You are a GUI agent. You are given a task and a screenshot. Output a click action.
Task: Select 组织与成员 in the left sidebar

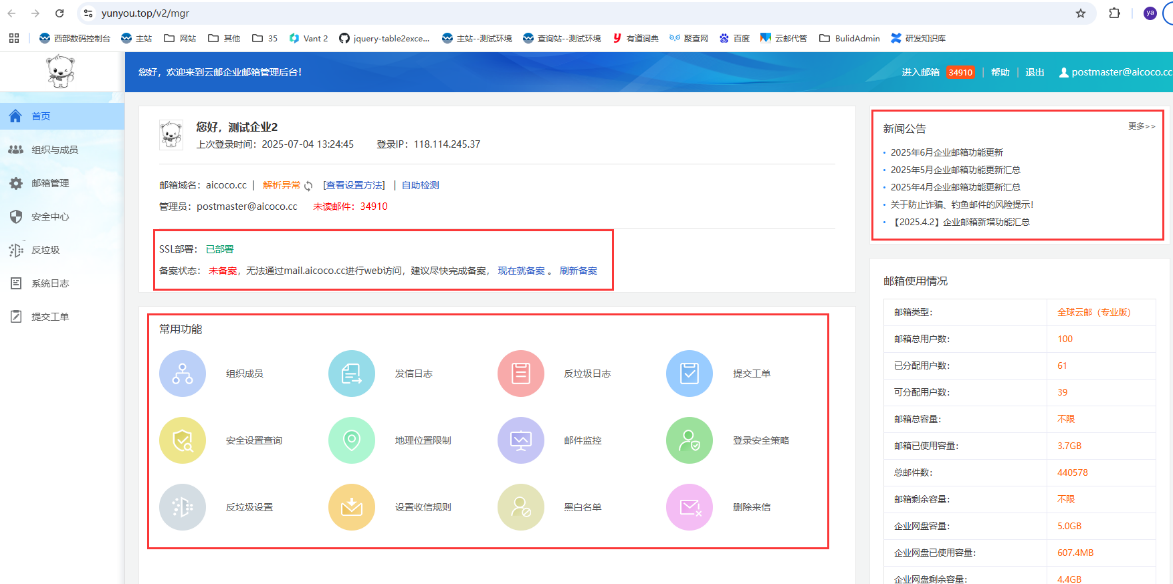tap(54, 150)
